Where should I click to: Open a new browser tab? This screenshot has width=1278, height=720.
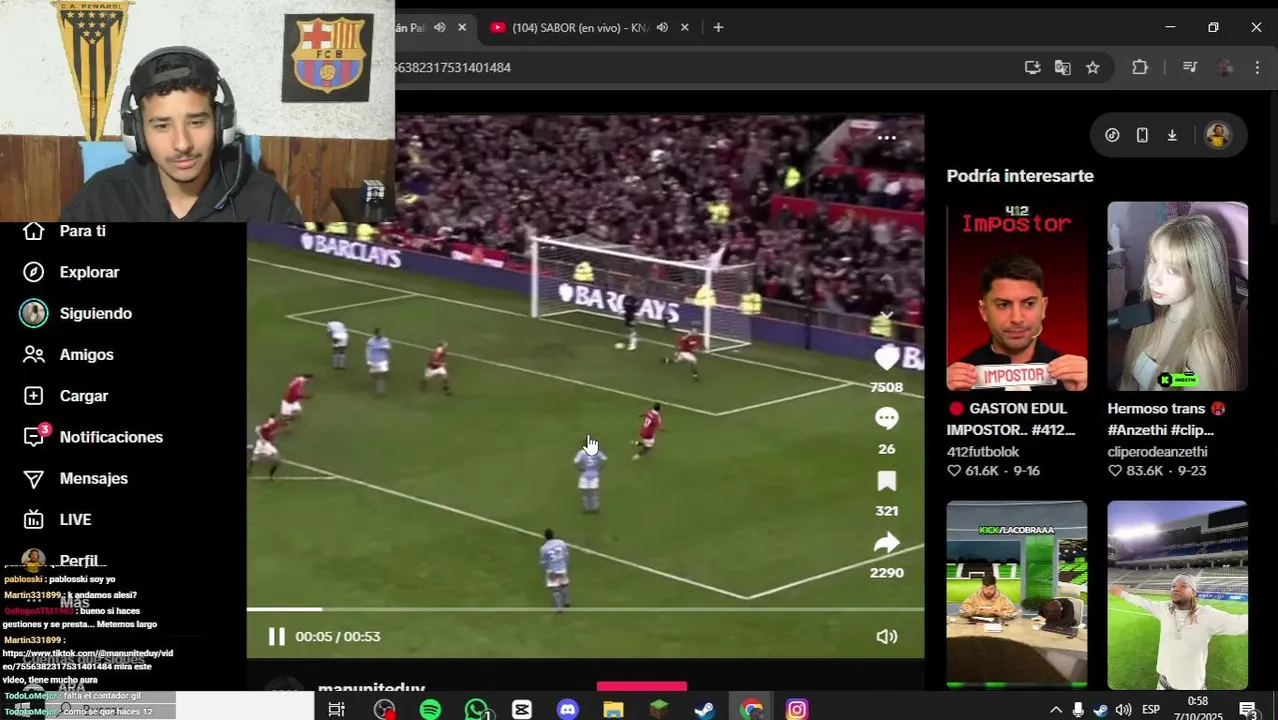pyautogui.click(x=718, y=28)
